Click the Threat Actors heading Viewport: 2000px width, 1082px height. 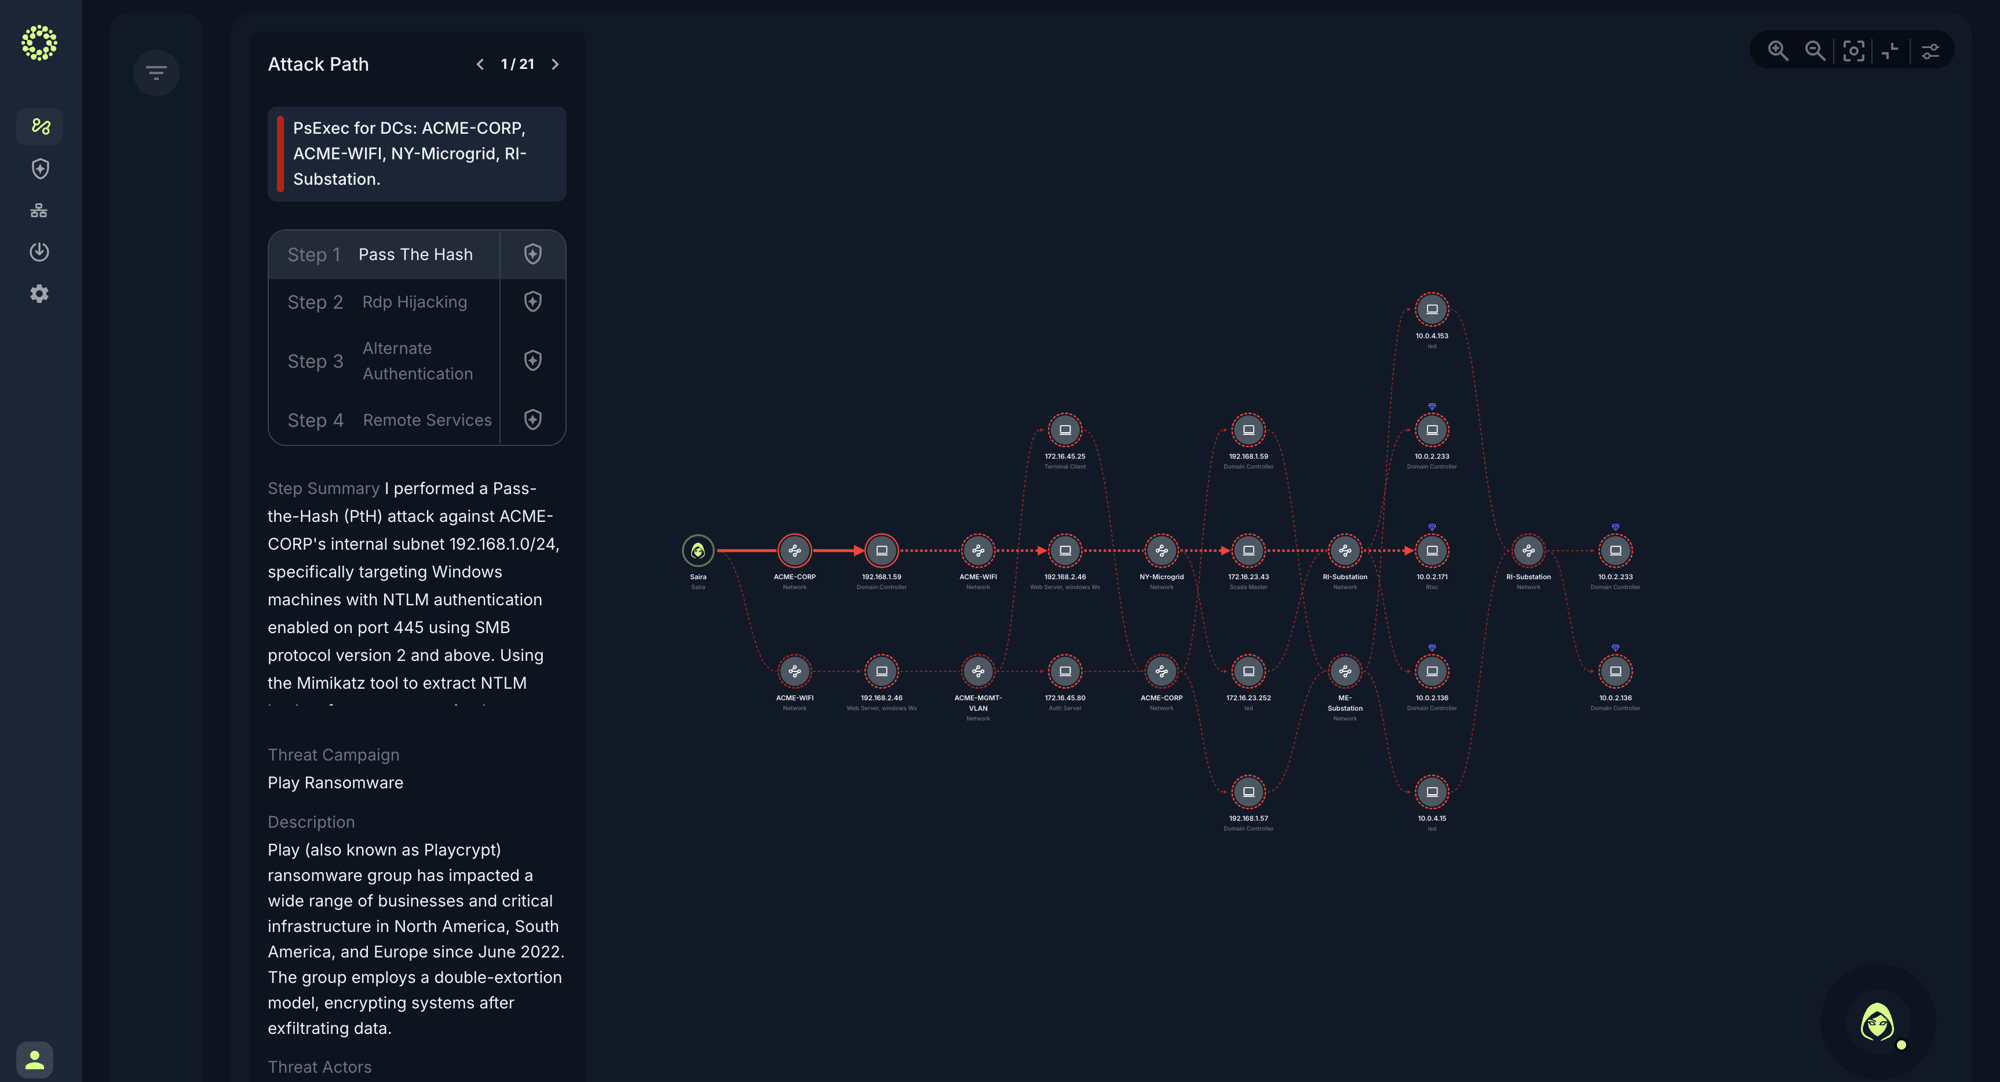[x=319, y=1067]
